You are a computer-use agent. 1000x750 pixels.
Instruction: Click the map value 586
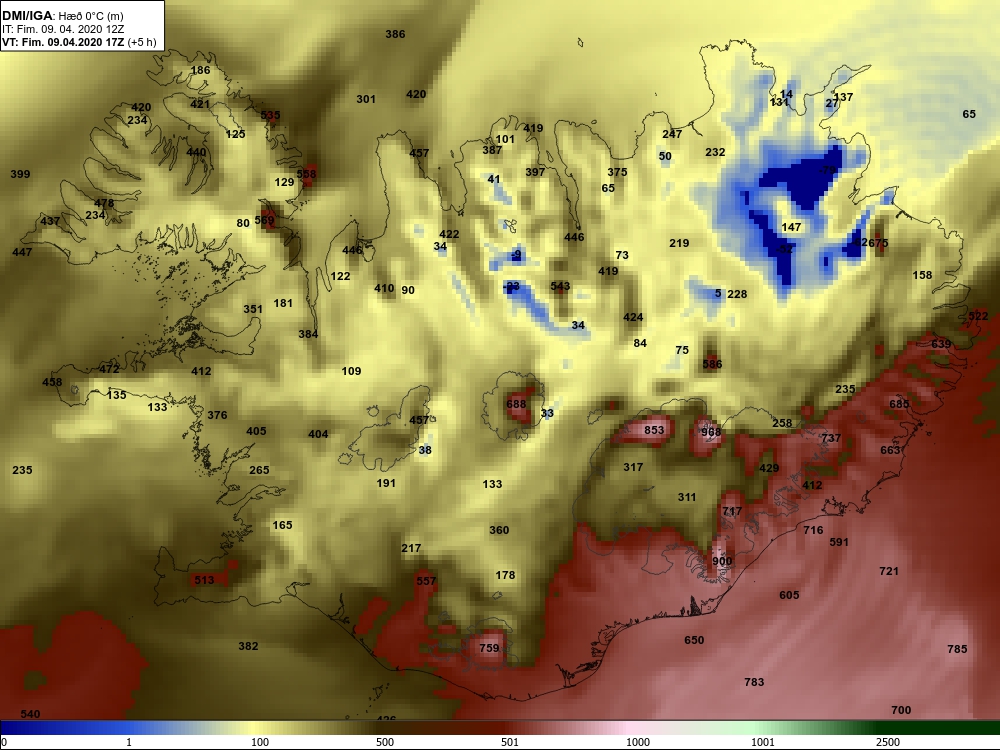click(x=712, y=364)
